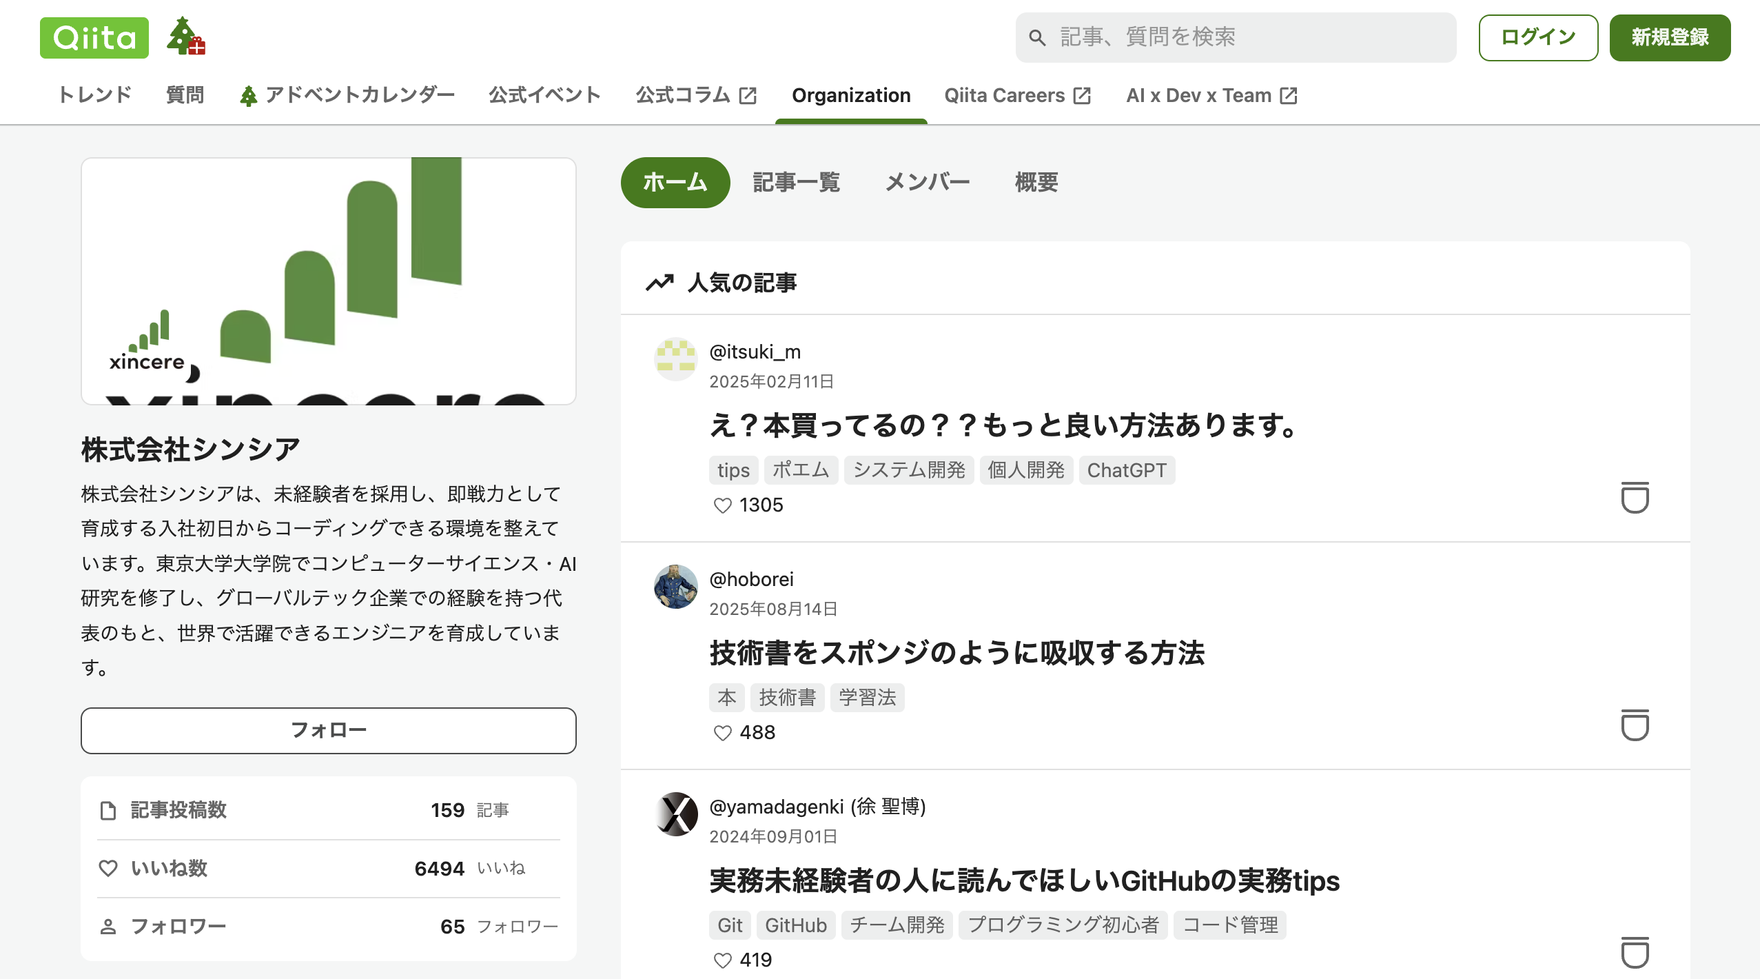Click the 新規登録 button
Image resolution: width=1760 pixels, height=979 pixels.
click(1669, 38)
